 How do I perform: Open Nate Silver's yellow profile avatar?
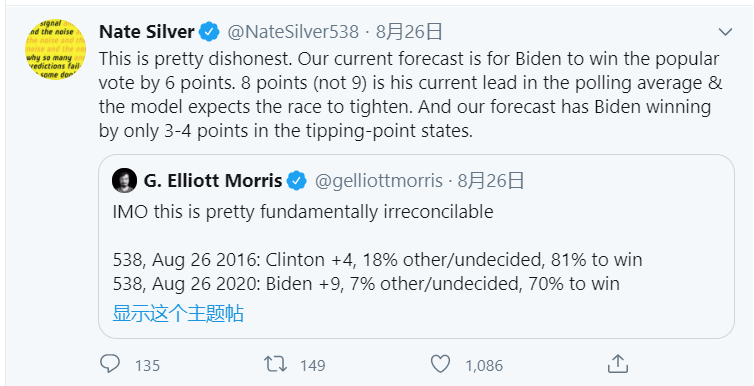pyautogui.click(x=55, y=50)
